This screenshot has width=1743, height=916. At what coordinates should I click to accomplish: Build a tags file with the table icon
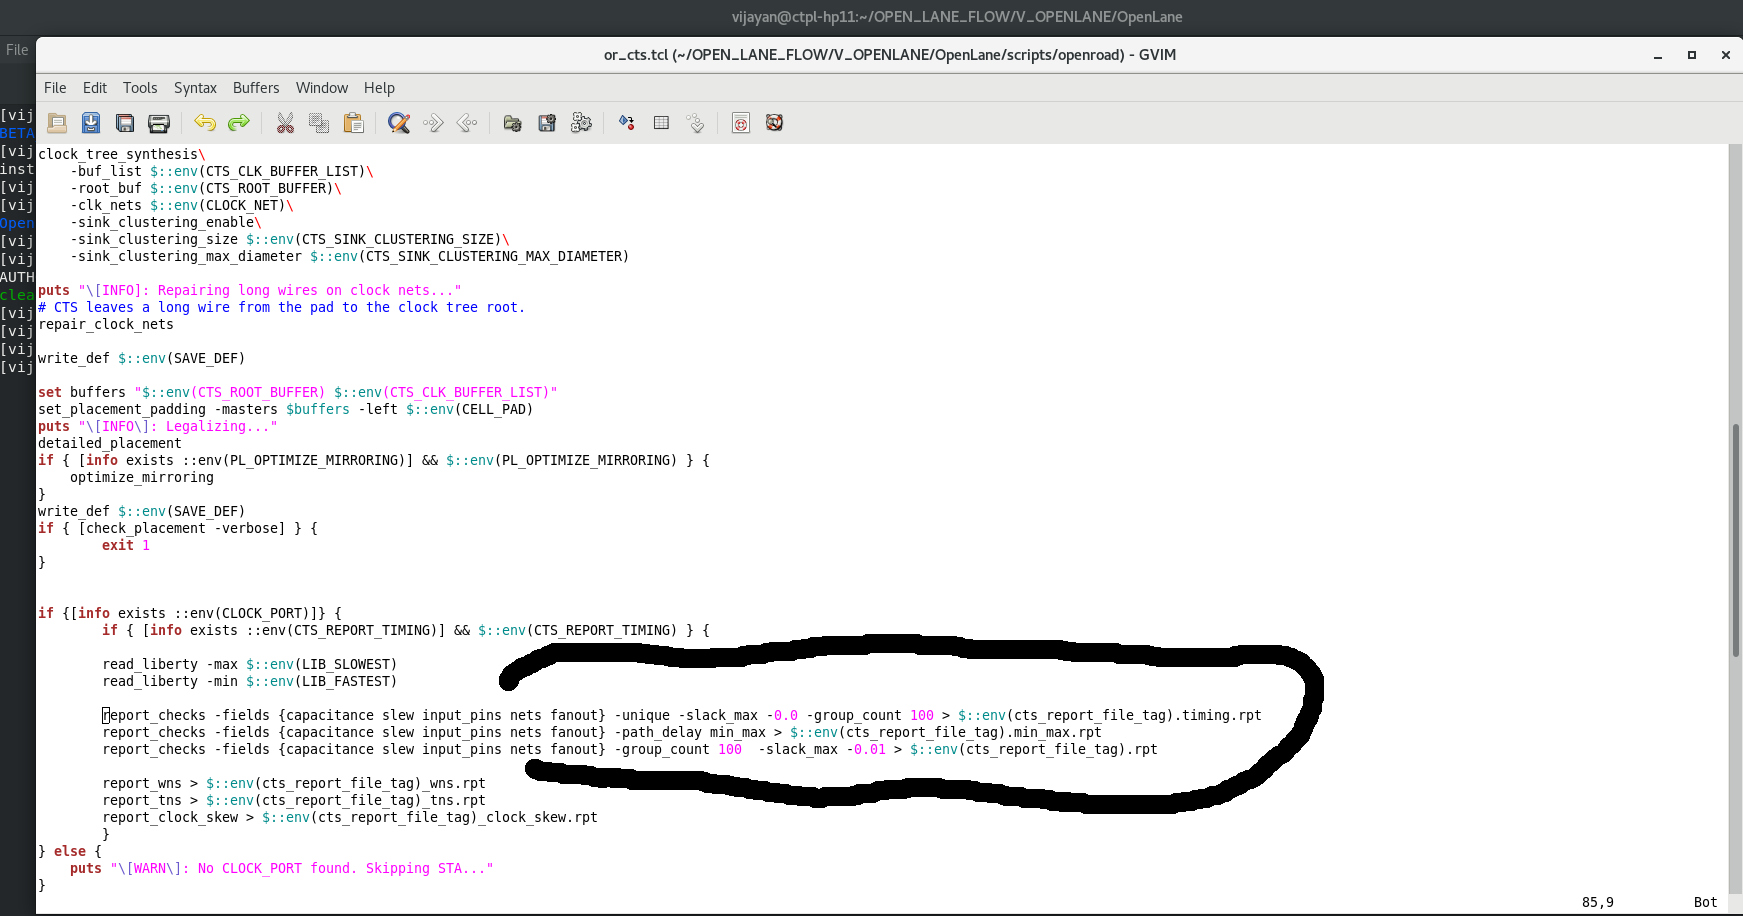tap(661, 123)
